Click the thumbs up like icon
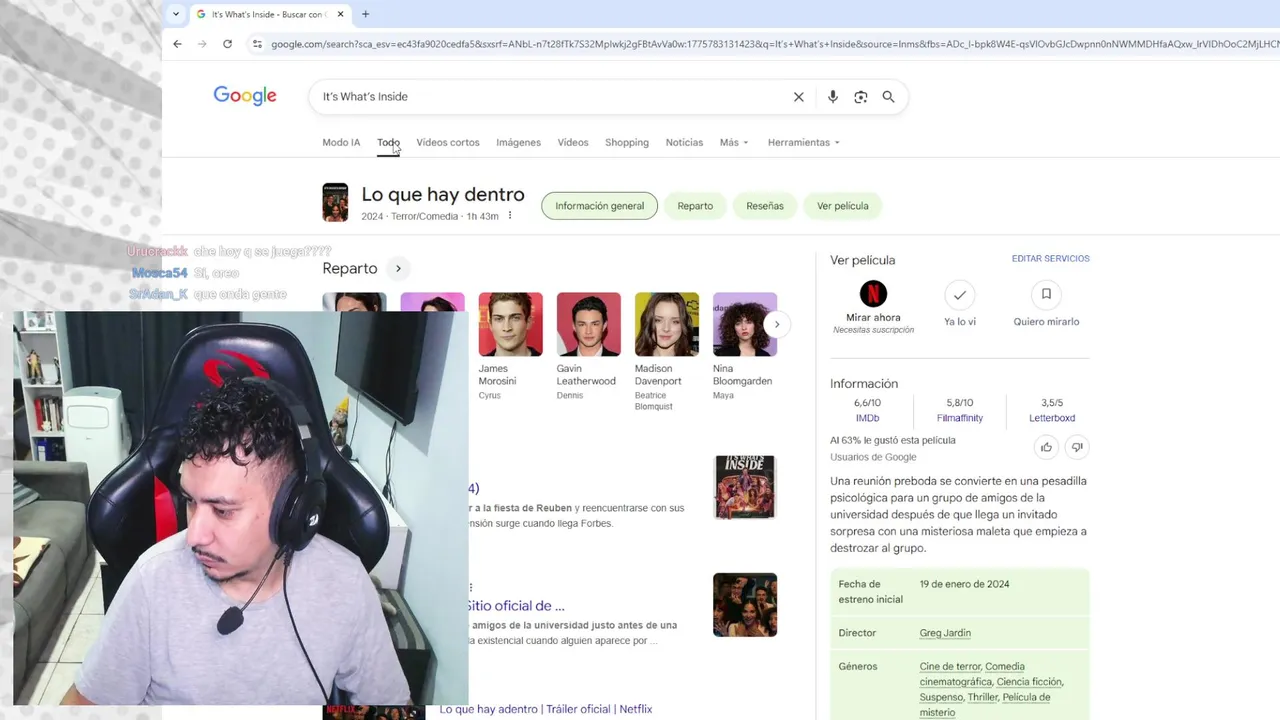Image resolution: width=1280 pixels, height=720 pixels. tap(1046, 447)
